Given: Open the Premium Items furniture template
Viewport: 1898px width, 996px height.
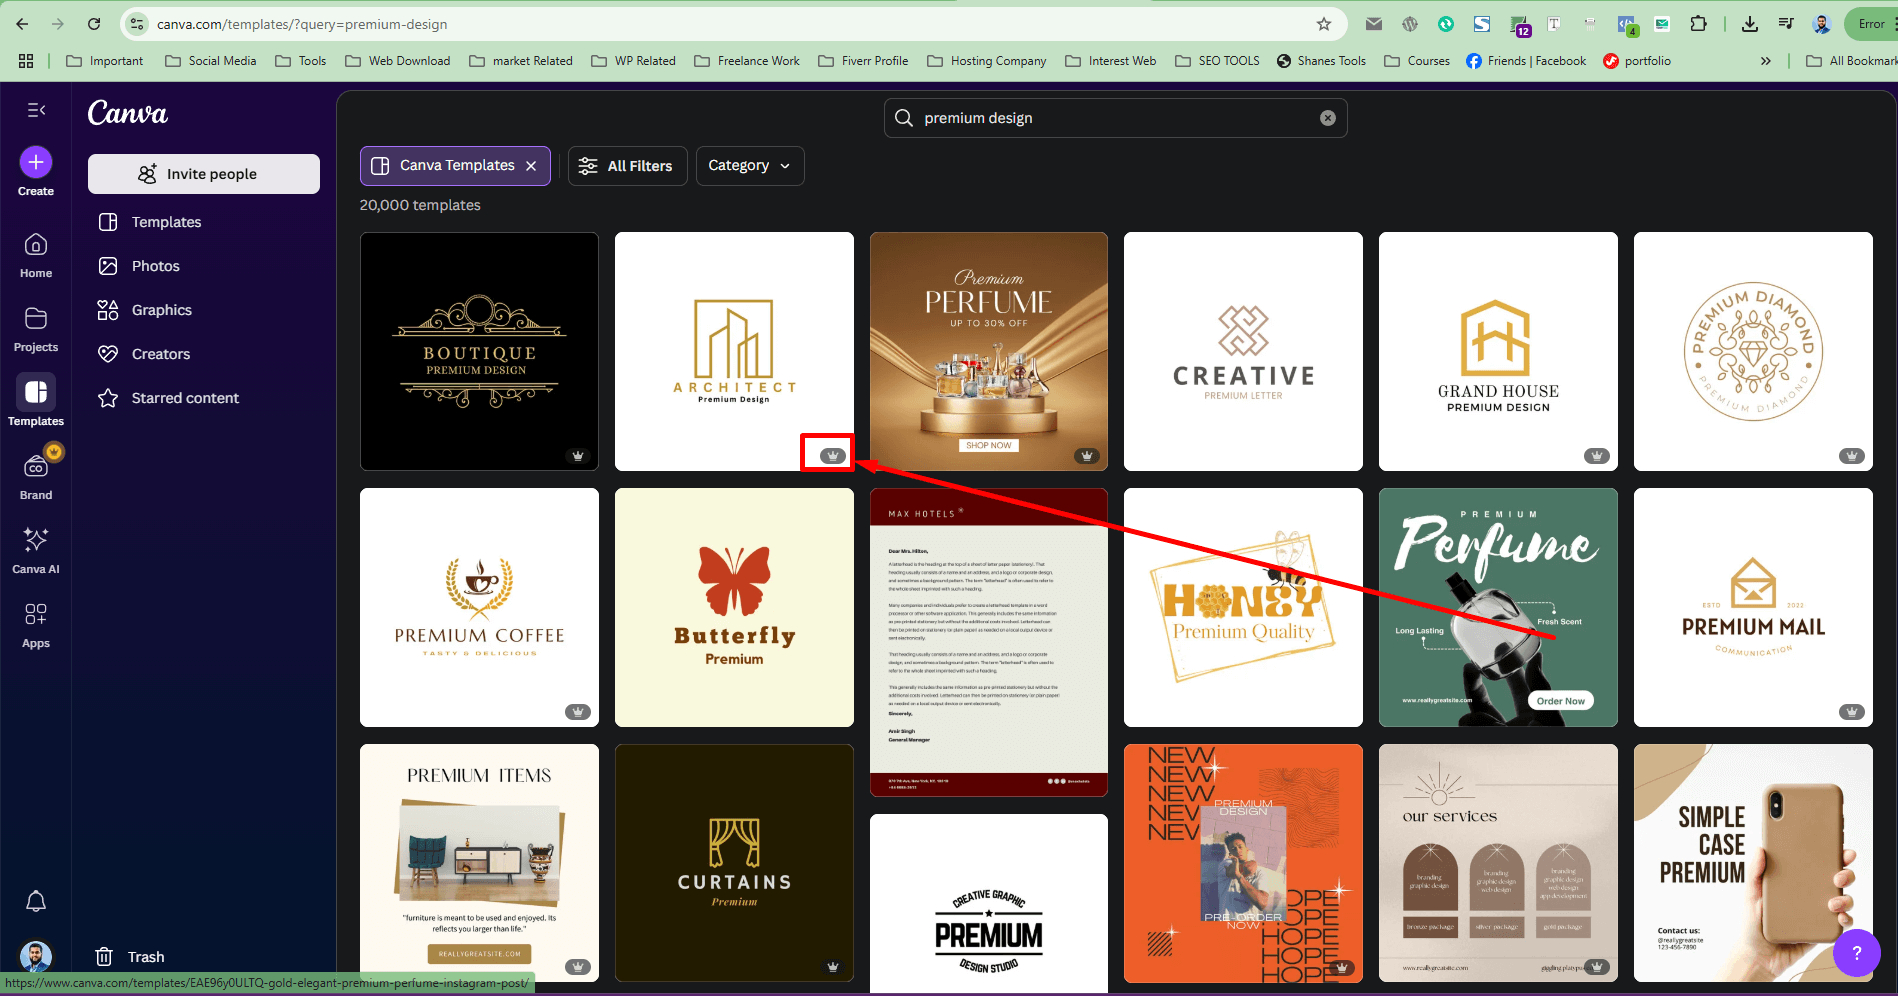Looking at the screenshot, I should [x=479, y=863].
